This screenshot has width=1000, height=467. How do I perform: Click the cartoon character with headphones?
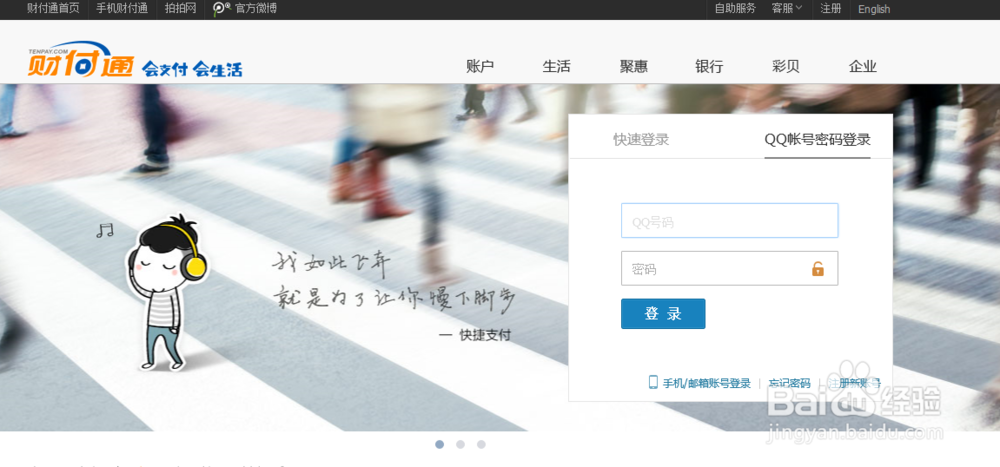[167, 293]
